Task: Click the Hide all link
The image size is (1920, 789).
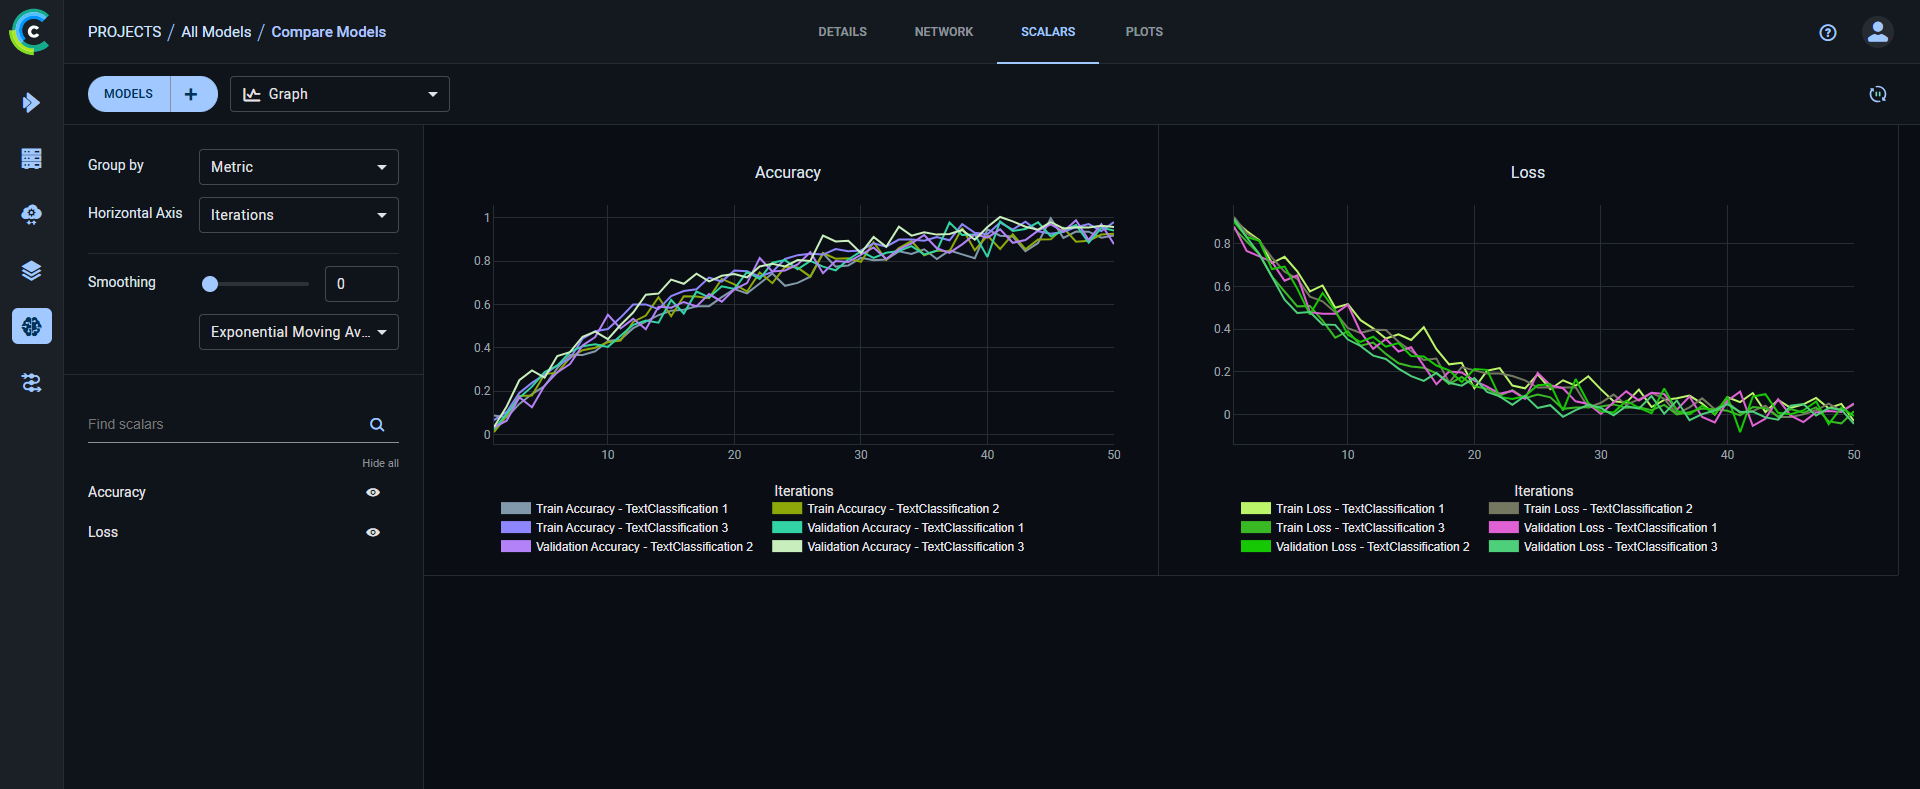Action: 380,463
